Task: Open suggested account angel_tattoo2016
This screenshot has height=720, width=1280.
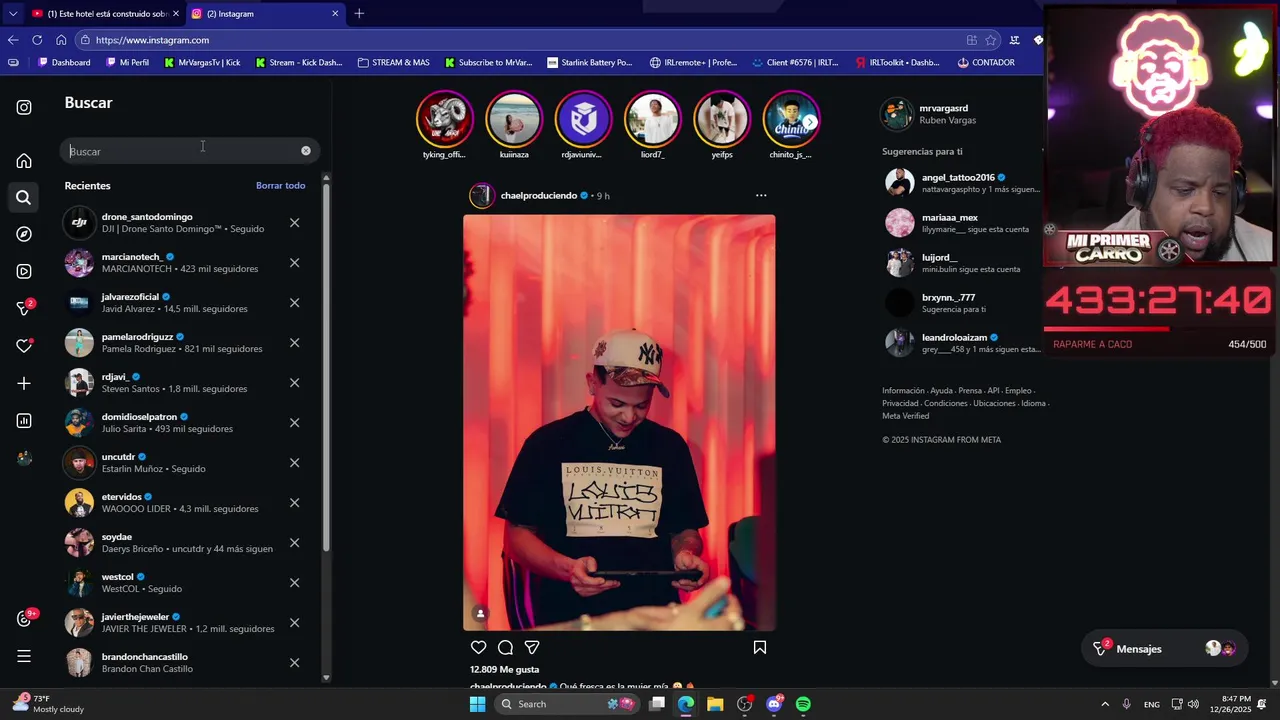Action: pos(958,177)
